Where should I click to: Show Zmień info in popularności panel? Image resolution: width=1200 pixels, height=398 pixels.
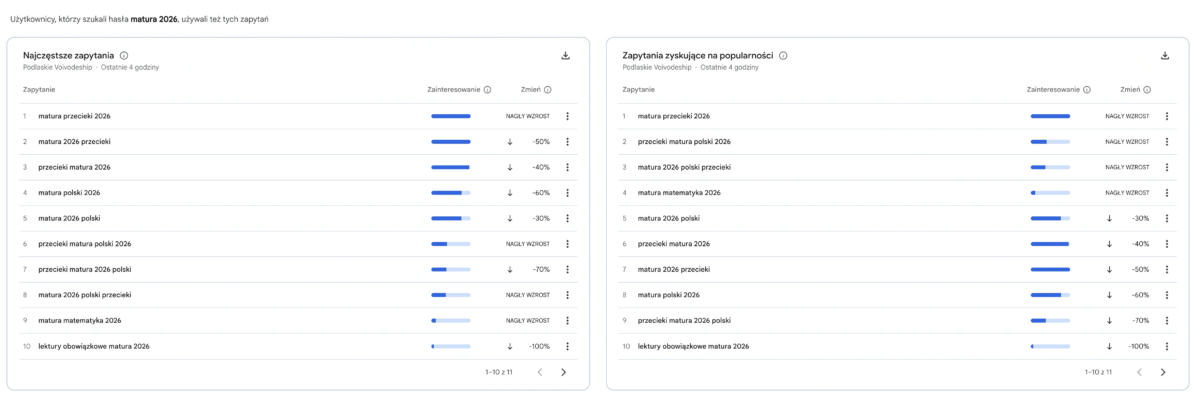tap(1148, 90)
